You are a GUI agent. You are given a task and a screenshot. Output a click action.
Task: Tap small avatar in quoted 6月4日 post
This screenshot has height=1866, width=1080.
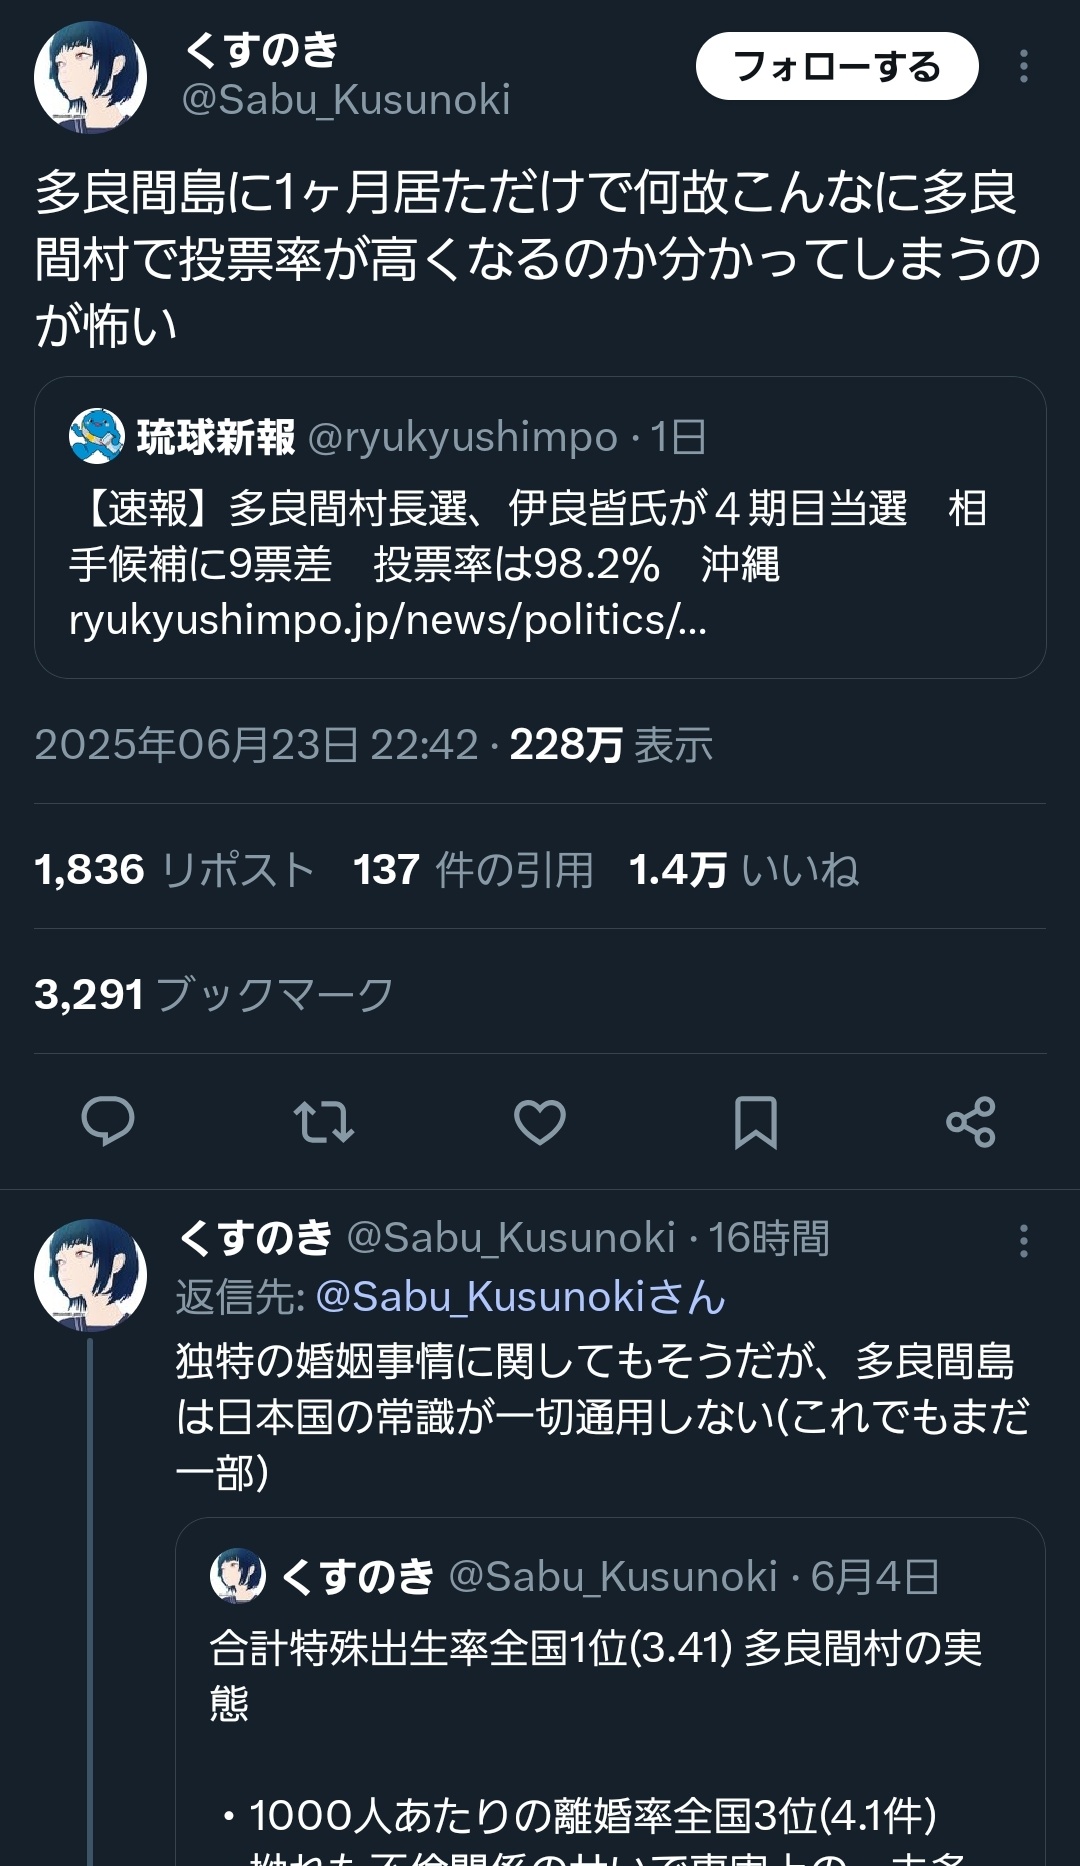238,1576
